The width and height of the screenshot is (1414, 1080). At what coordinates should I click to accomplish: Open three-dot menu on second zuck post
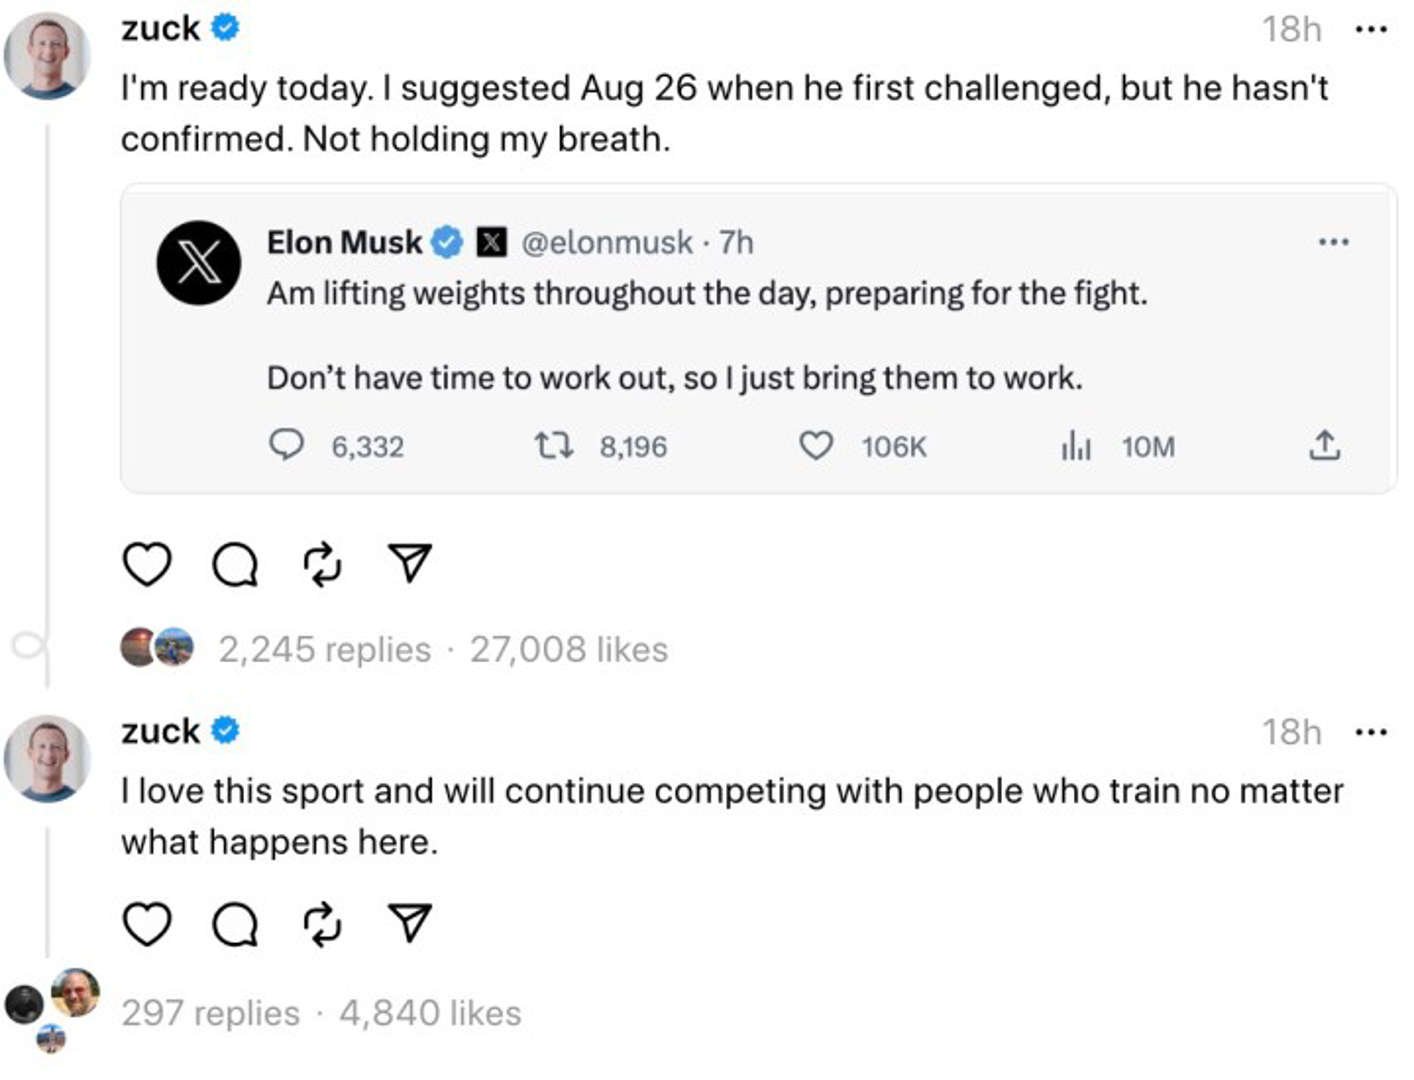[x=1370, y=732]
